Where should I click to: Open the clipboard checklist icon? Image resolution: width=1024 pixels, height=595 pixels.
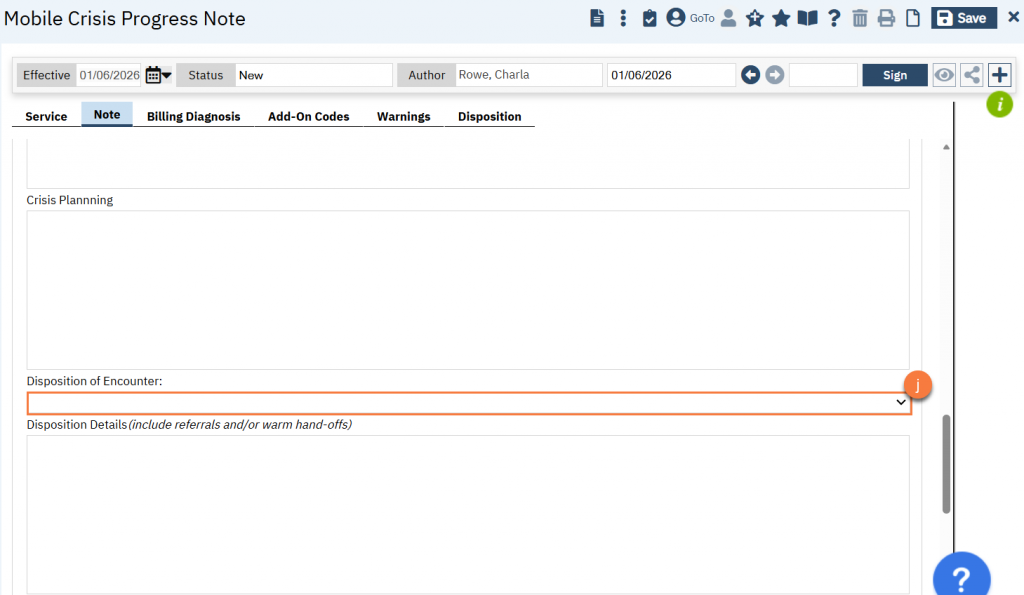pyautogui.click(x=649, y=18)
